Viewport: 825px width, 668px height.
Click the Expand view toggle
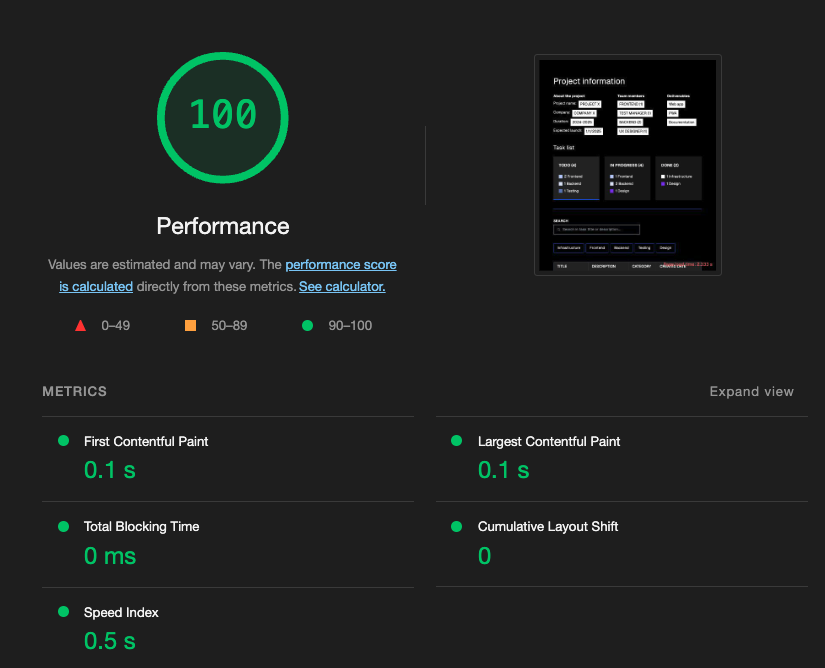click(751, 391)
